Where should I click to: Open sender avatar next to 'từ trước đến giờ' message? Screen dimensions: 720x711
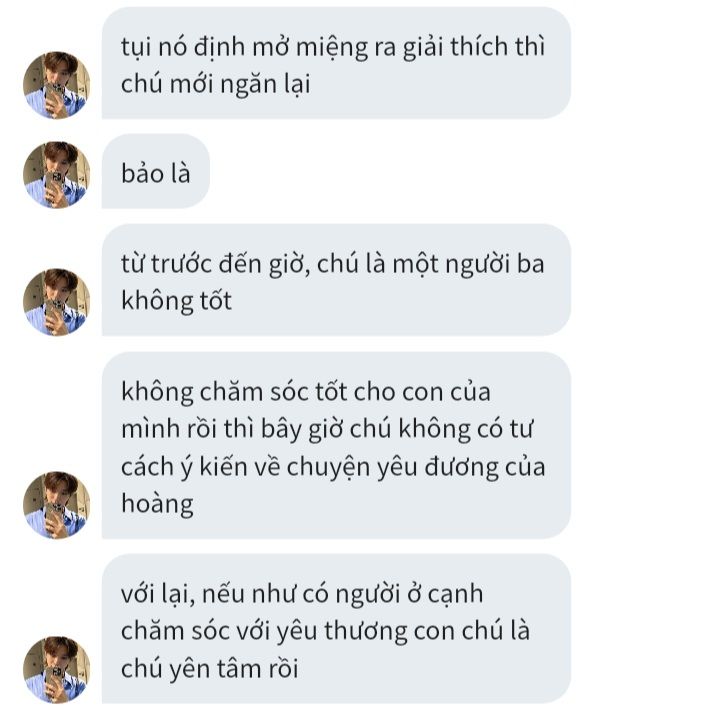point(56,302)
